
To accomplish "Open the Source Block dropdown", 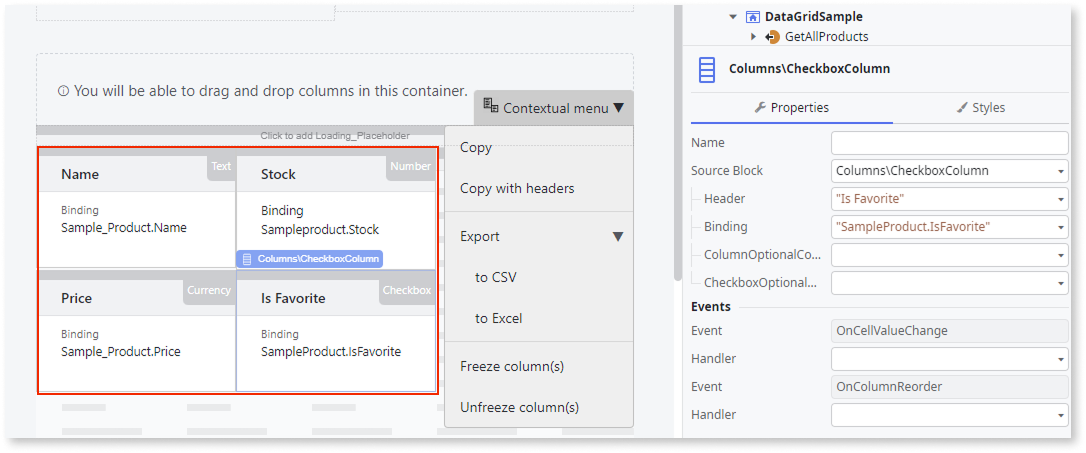I will (x=1062, y=171).
